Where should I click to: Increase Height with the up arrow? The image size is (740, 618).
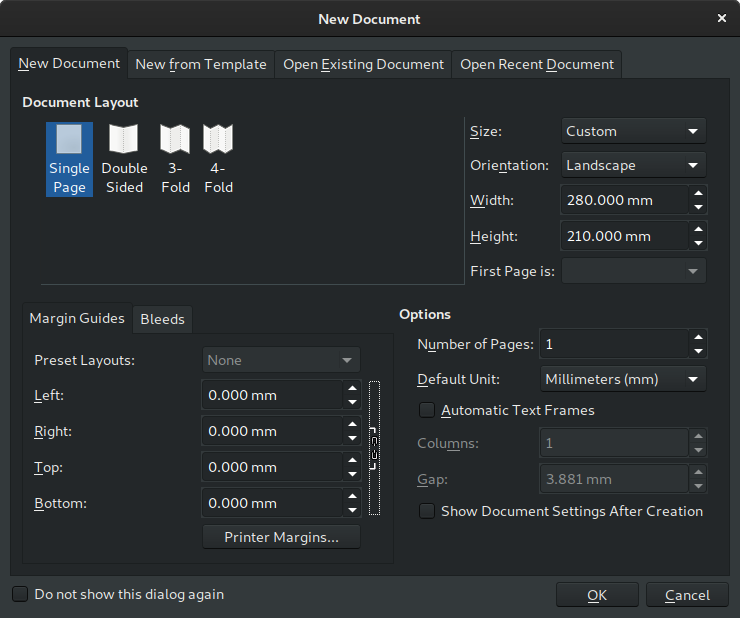pos(698,229)
